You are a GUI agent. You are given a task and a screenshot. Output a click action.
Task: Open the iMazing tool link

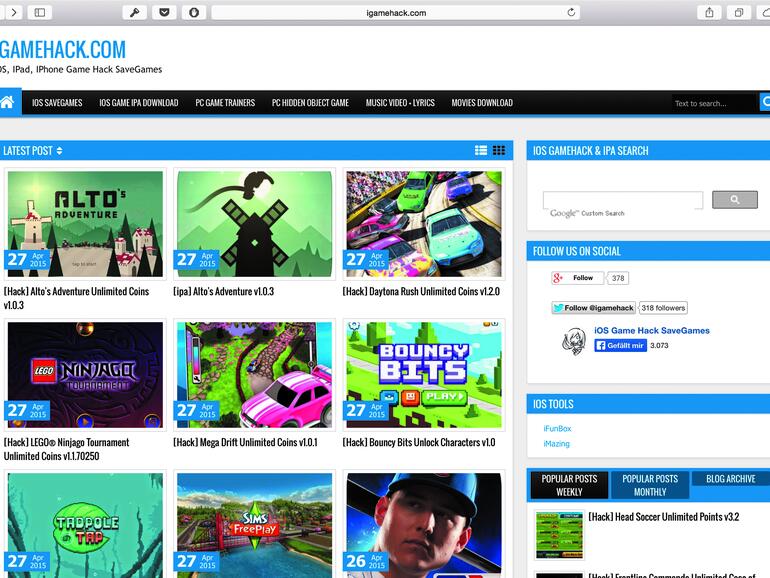tap(556, 443)
